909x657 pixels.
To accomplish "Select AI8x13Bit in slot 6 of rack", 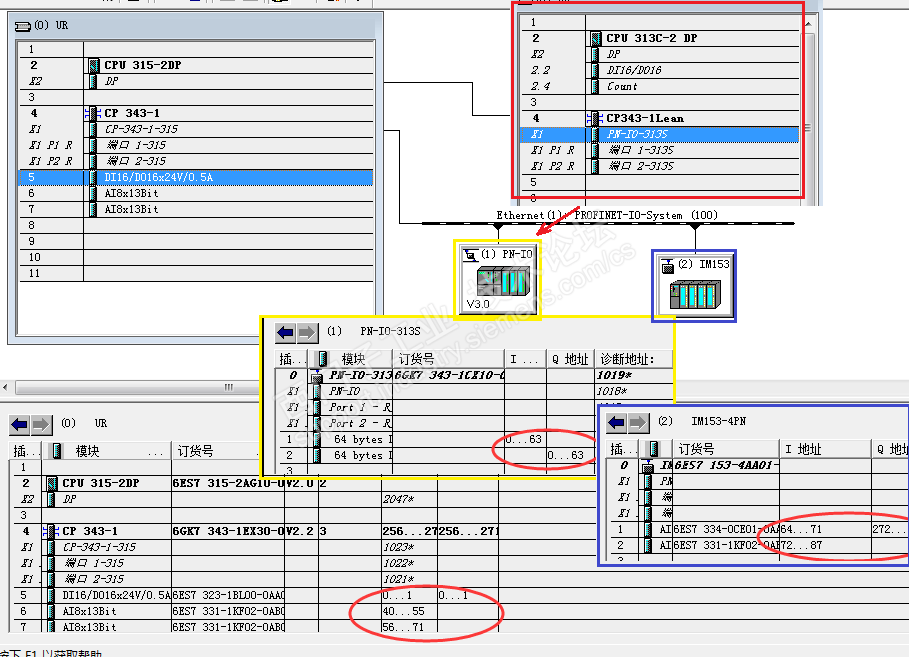I will [196, 193].
